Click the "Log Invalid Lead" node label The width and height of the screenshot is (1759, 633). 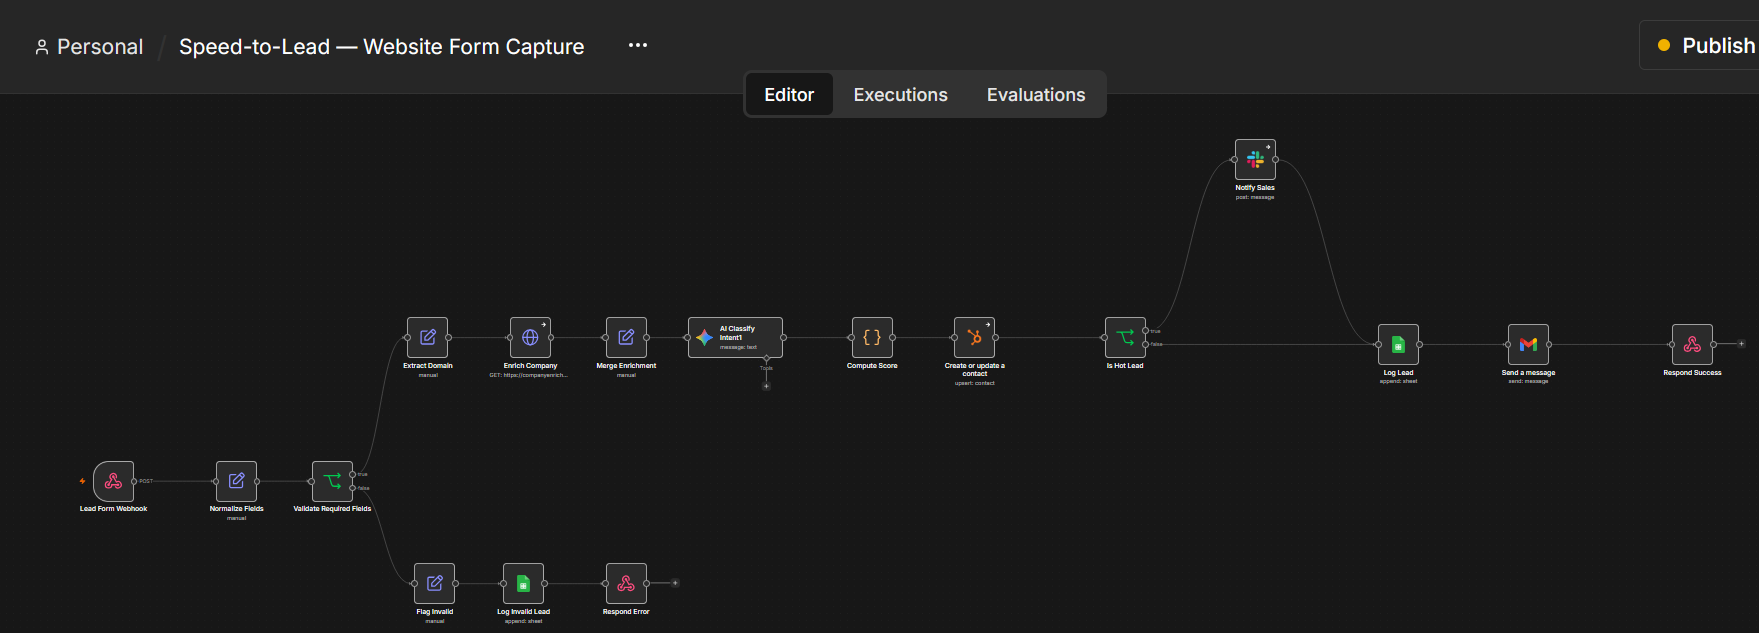click(523, 612)
